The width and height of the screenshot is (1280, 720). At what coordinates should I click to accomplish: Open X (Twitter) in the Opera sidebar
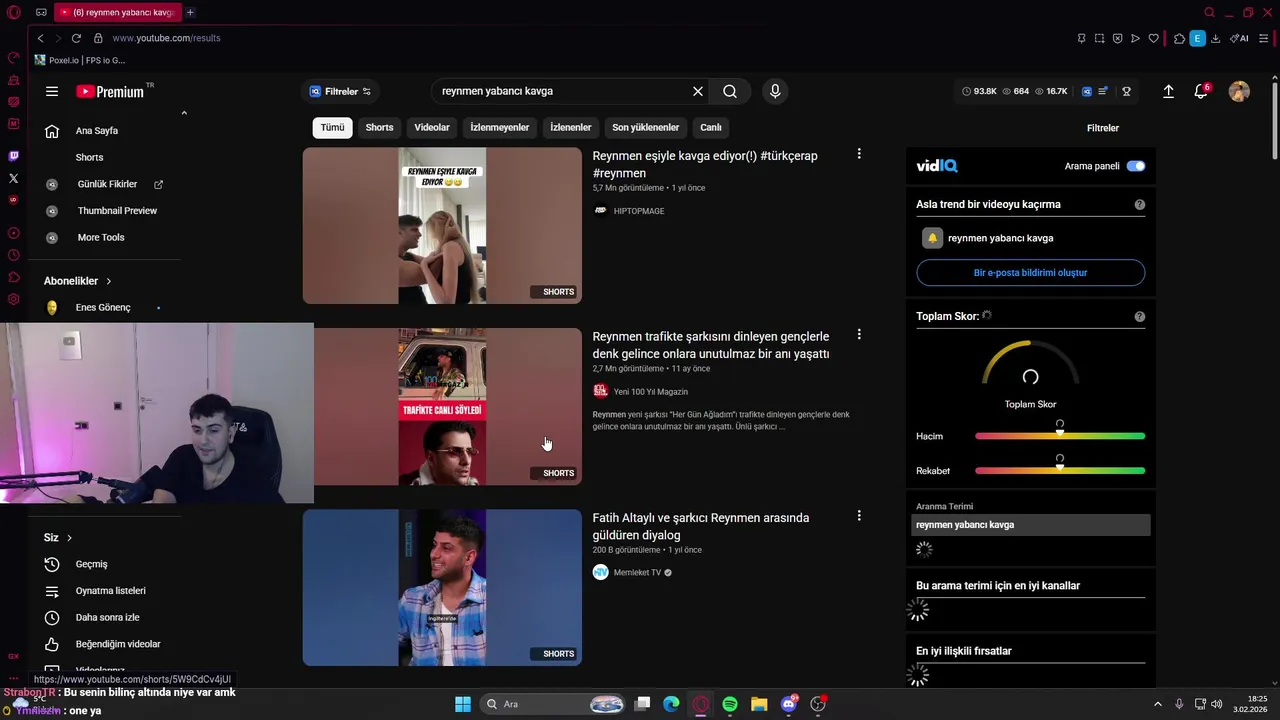pos(13,178)
